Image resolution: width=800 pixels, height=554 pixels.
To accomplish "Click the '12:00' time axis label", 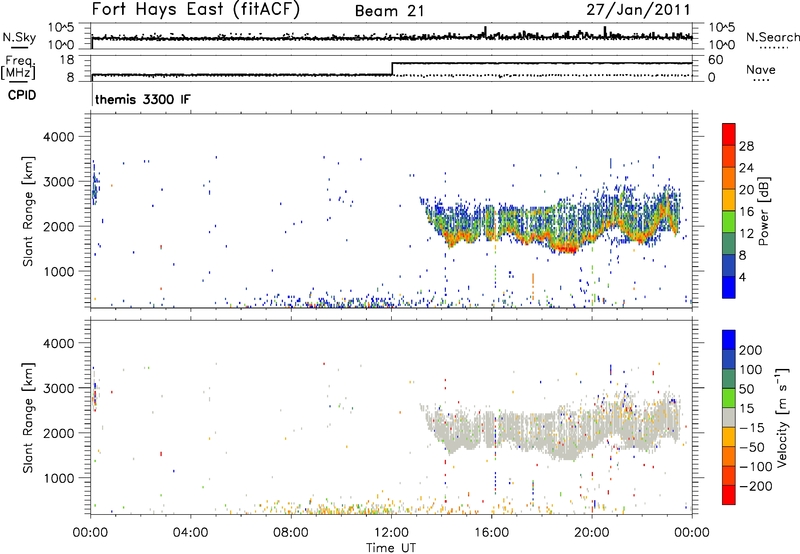I will coord(391,533).
